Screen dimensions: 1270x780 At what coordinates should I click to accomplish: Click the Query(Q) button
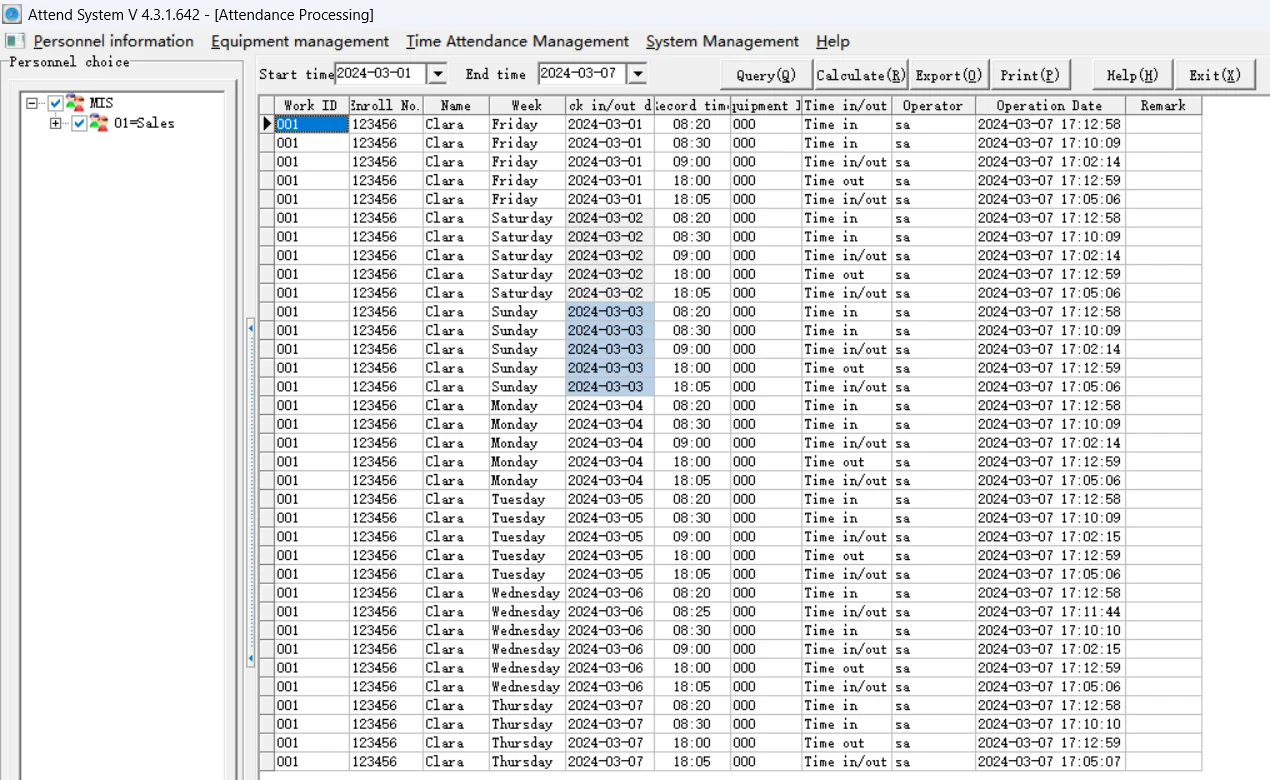(766, 75)
